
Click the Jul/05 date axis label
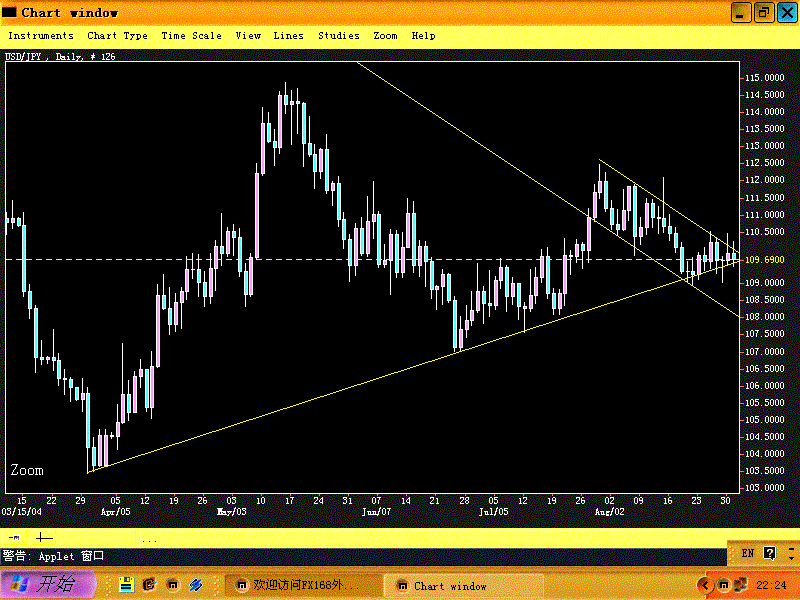pyautogui.click(x=493, y=512)
